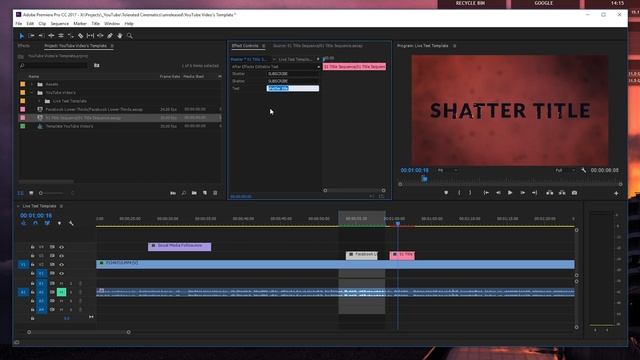This screenshot has height=360, width=640.
Task: Select the Razor tool
Action: click(80, 36)
